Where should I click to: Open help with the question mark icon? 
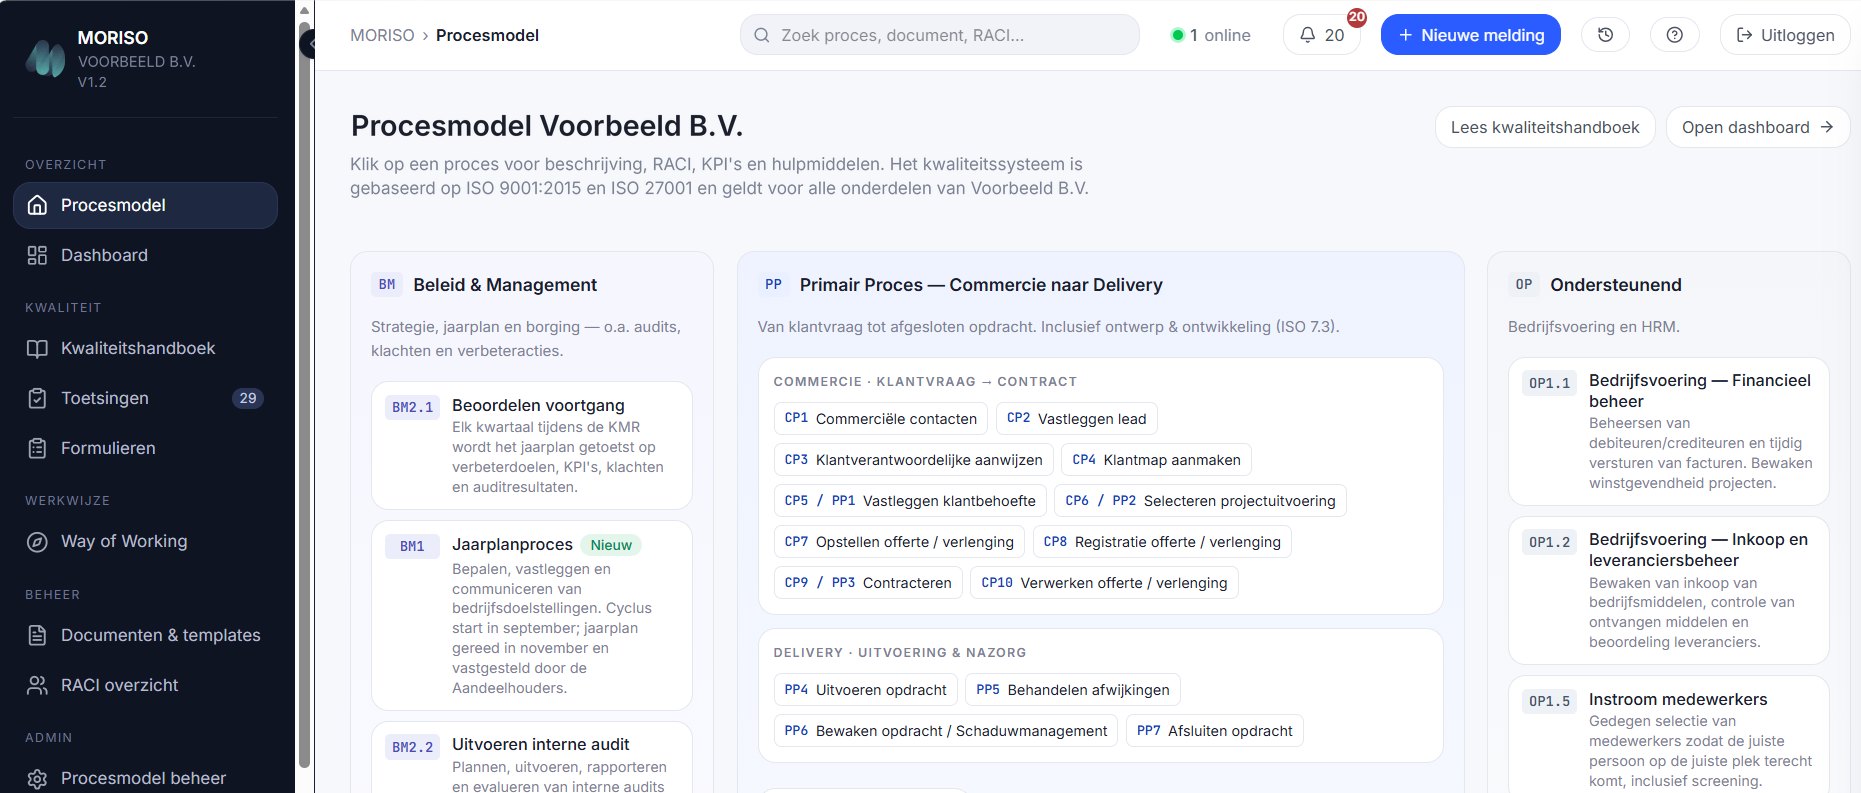point(1675,35)
